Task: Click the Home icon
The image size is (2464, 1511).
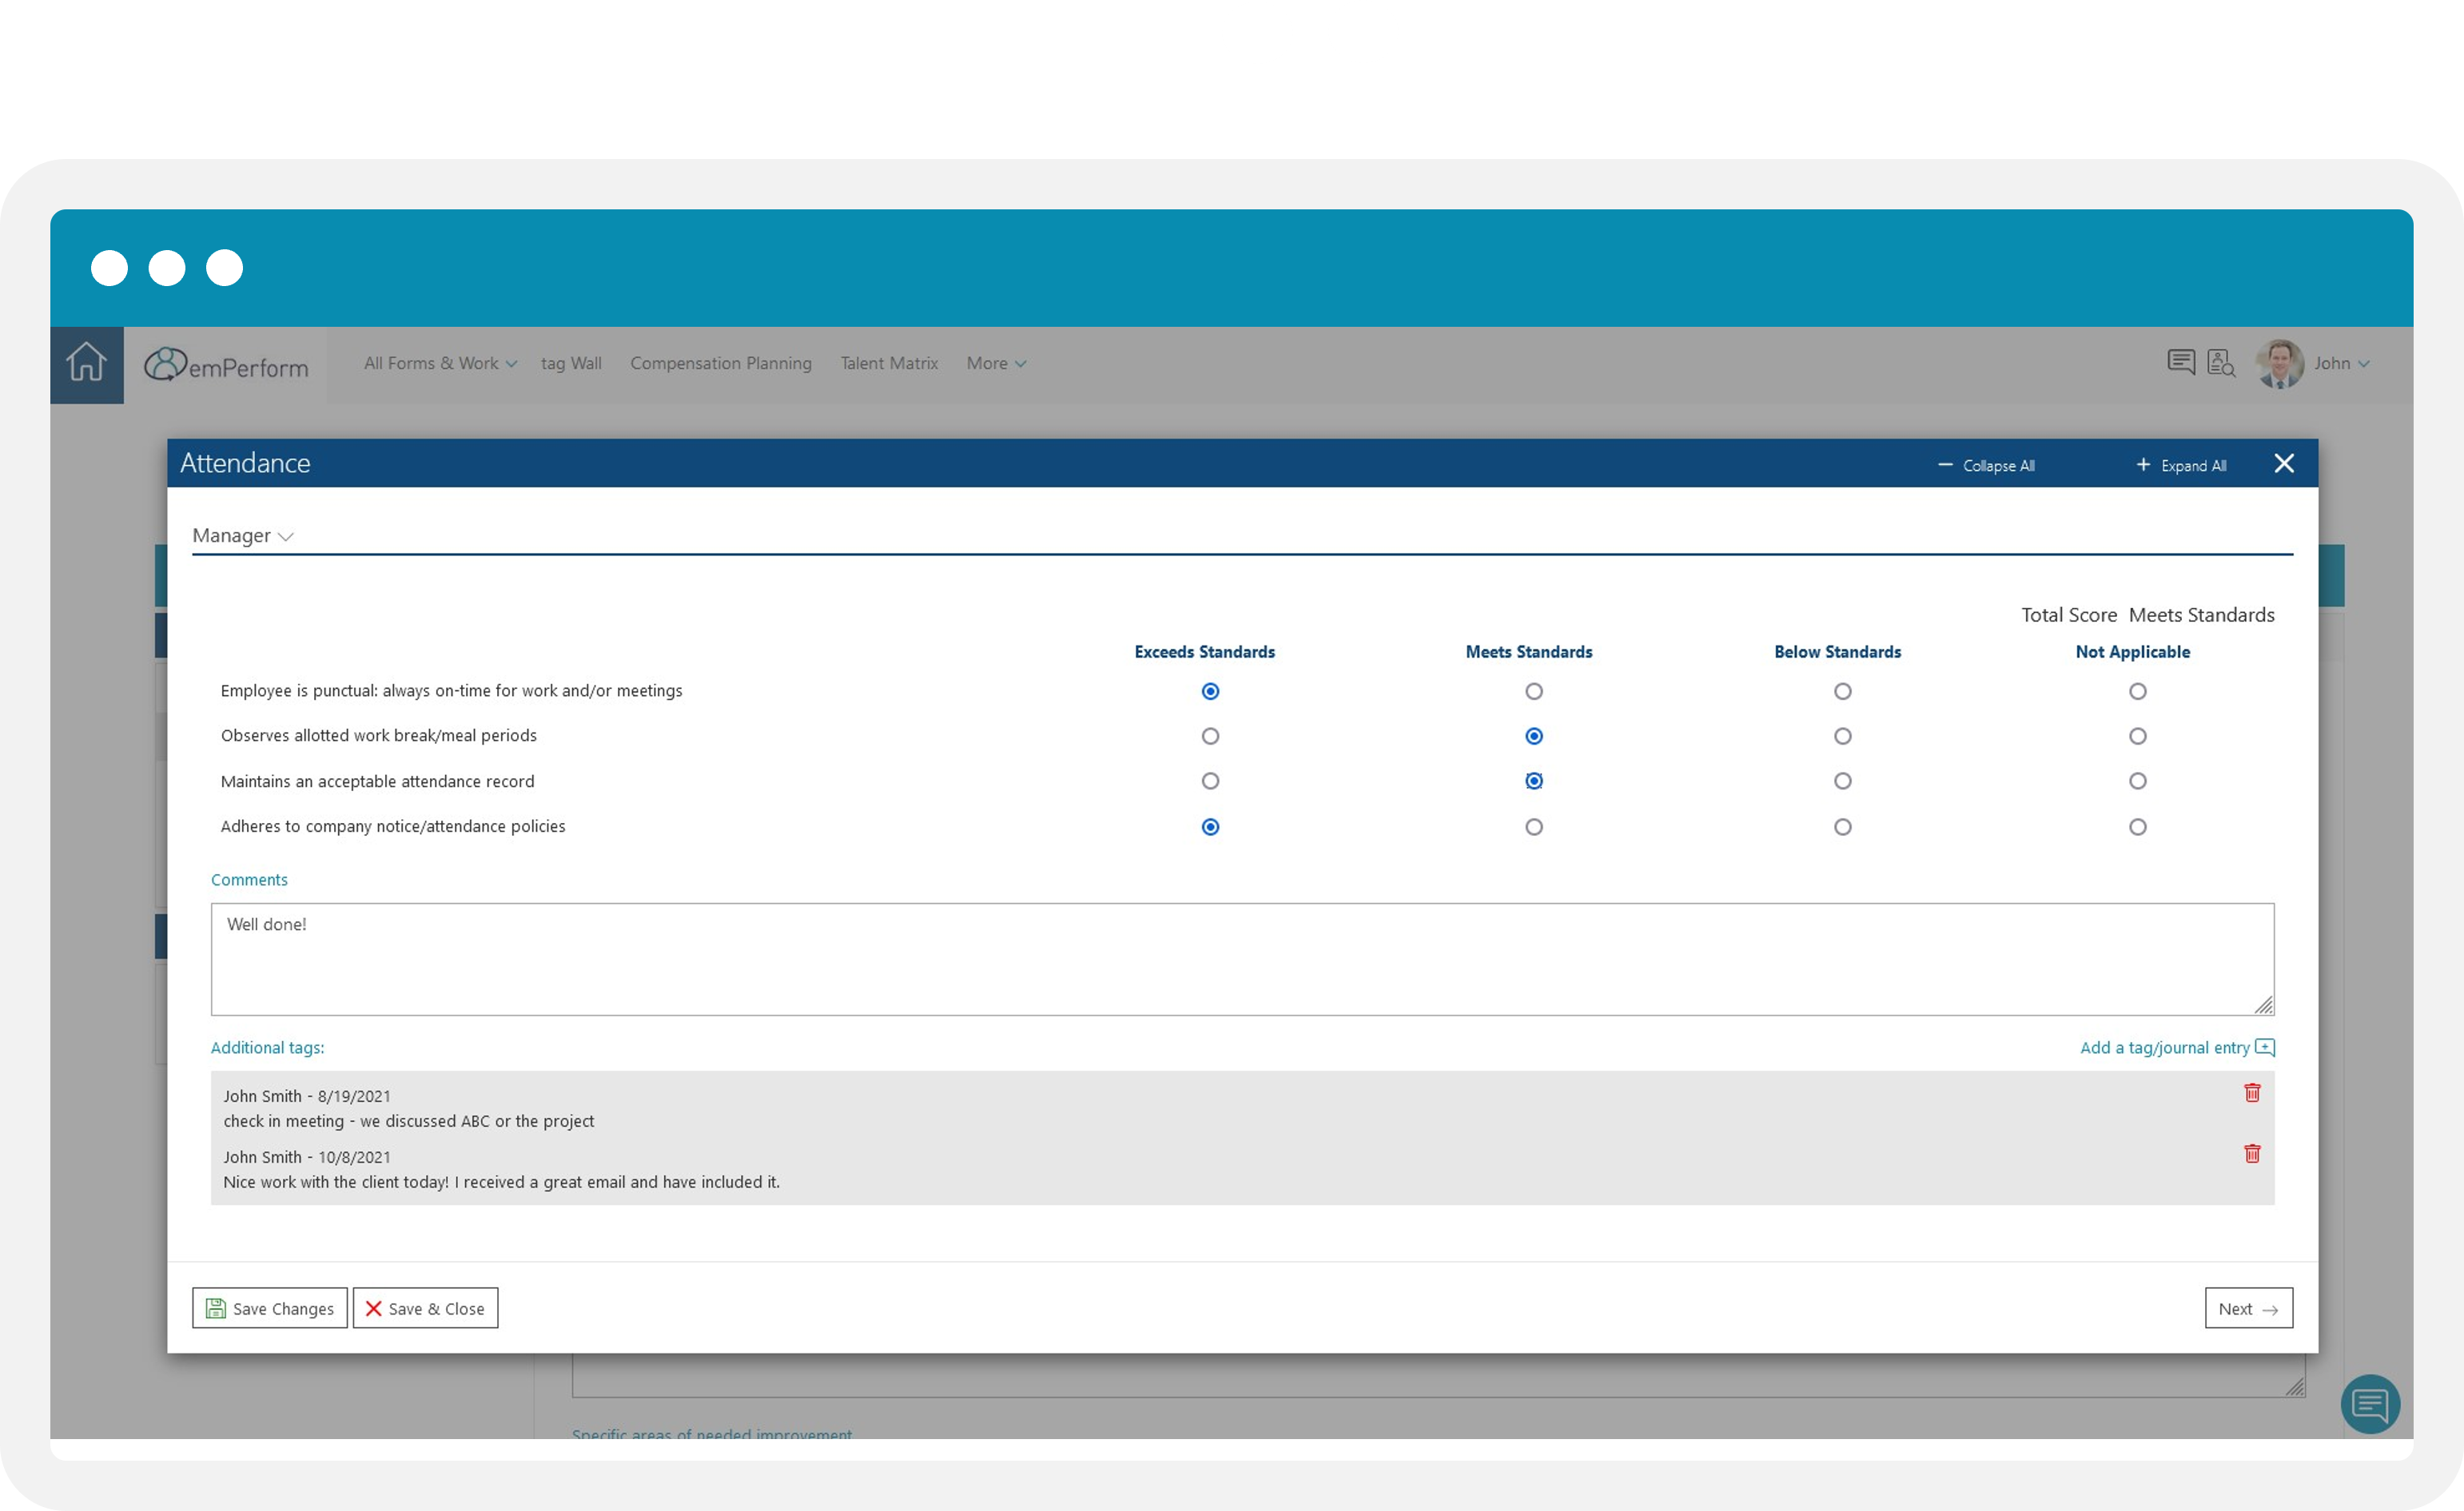Action: click(86, 364)
